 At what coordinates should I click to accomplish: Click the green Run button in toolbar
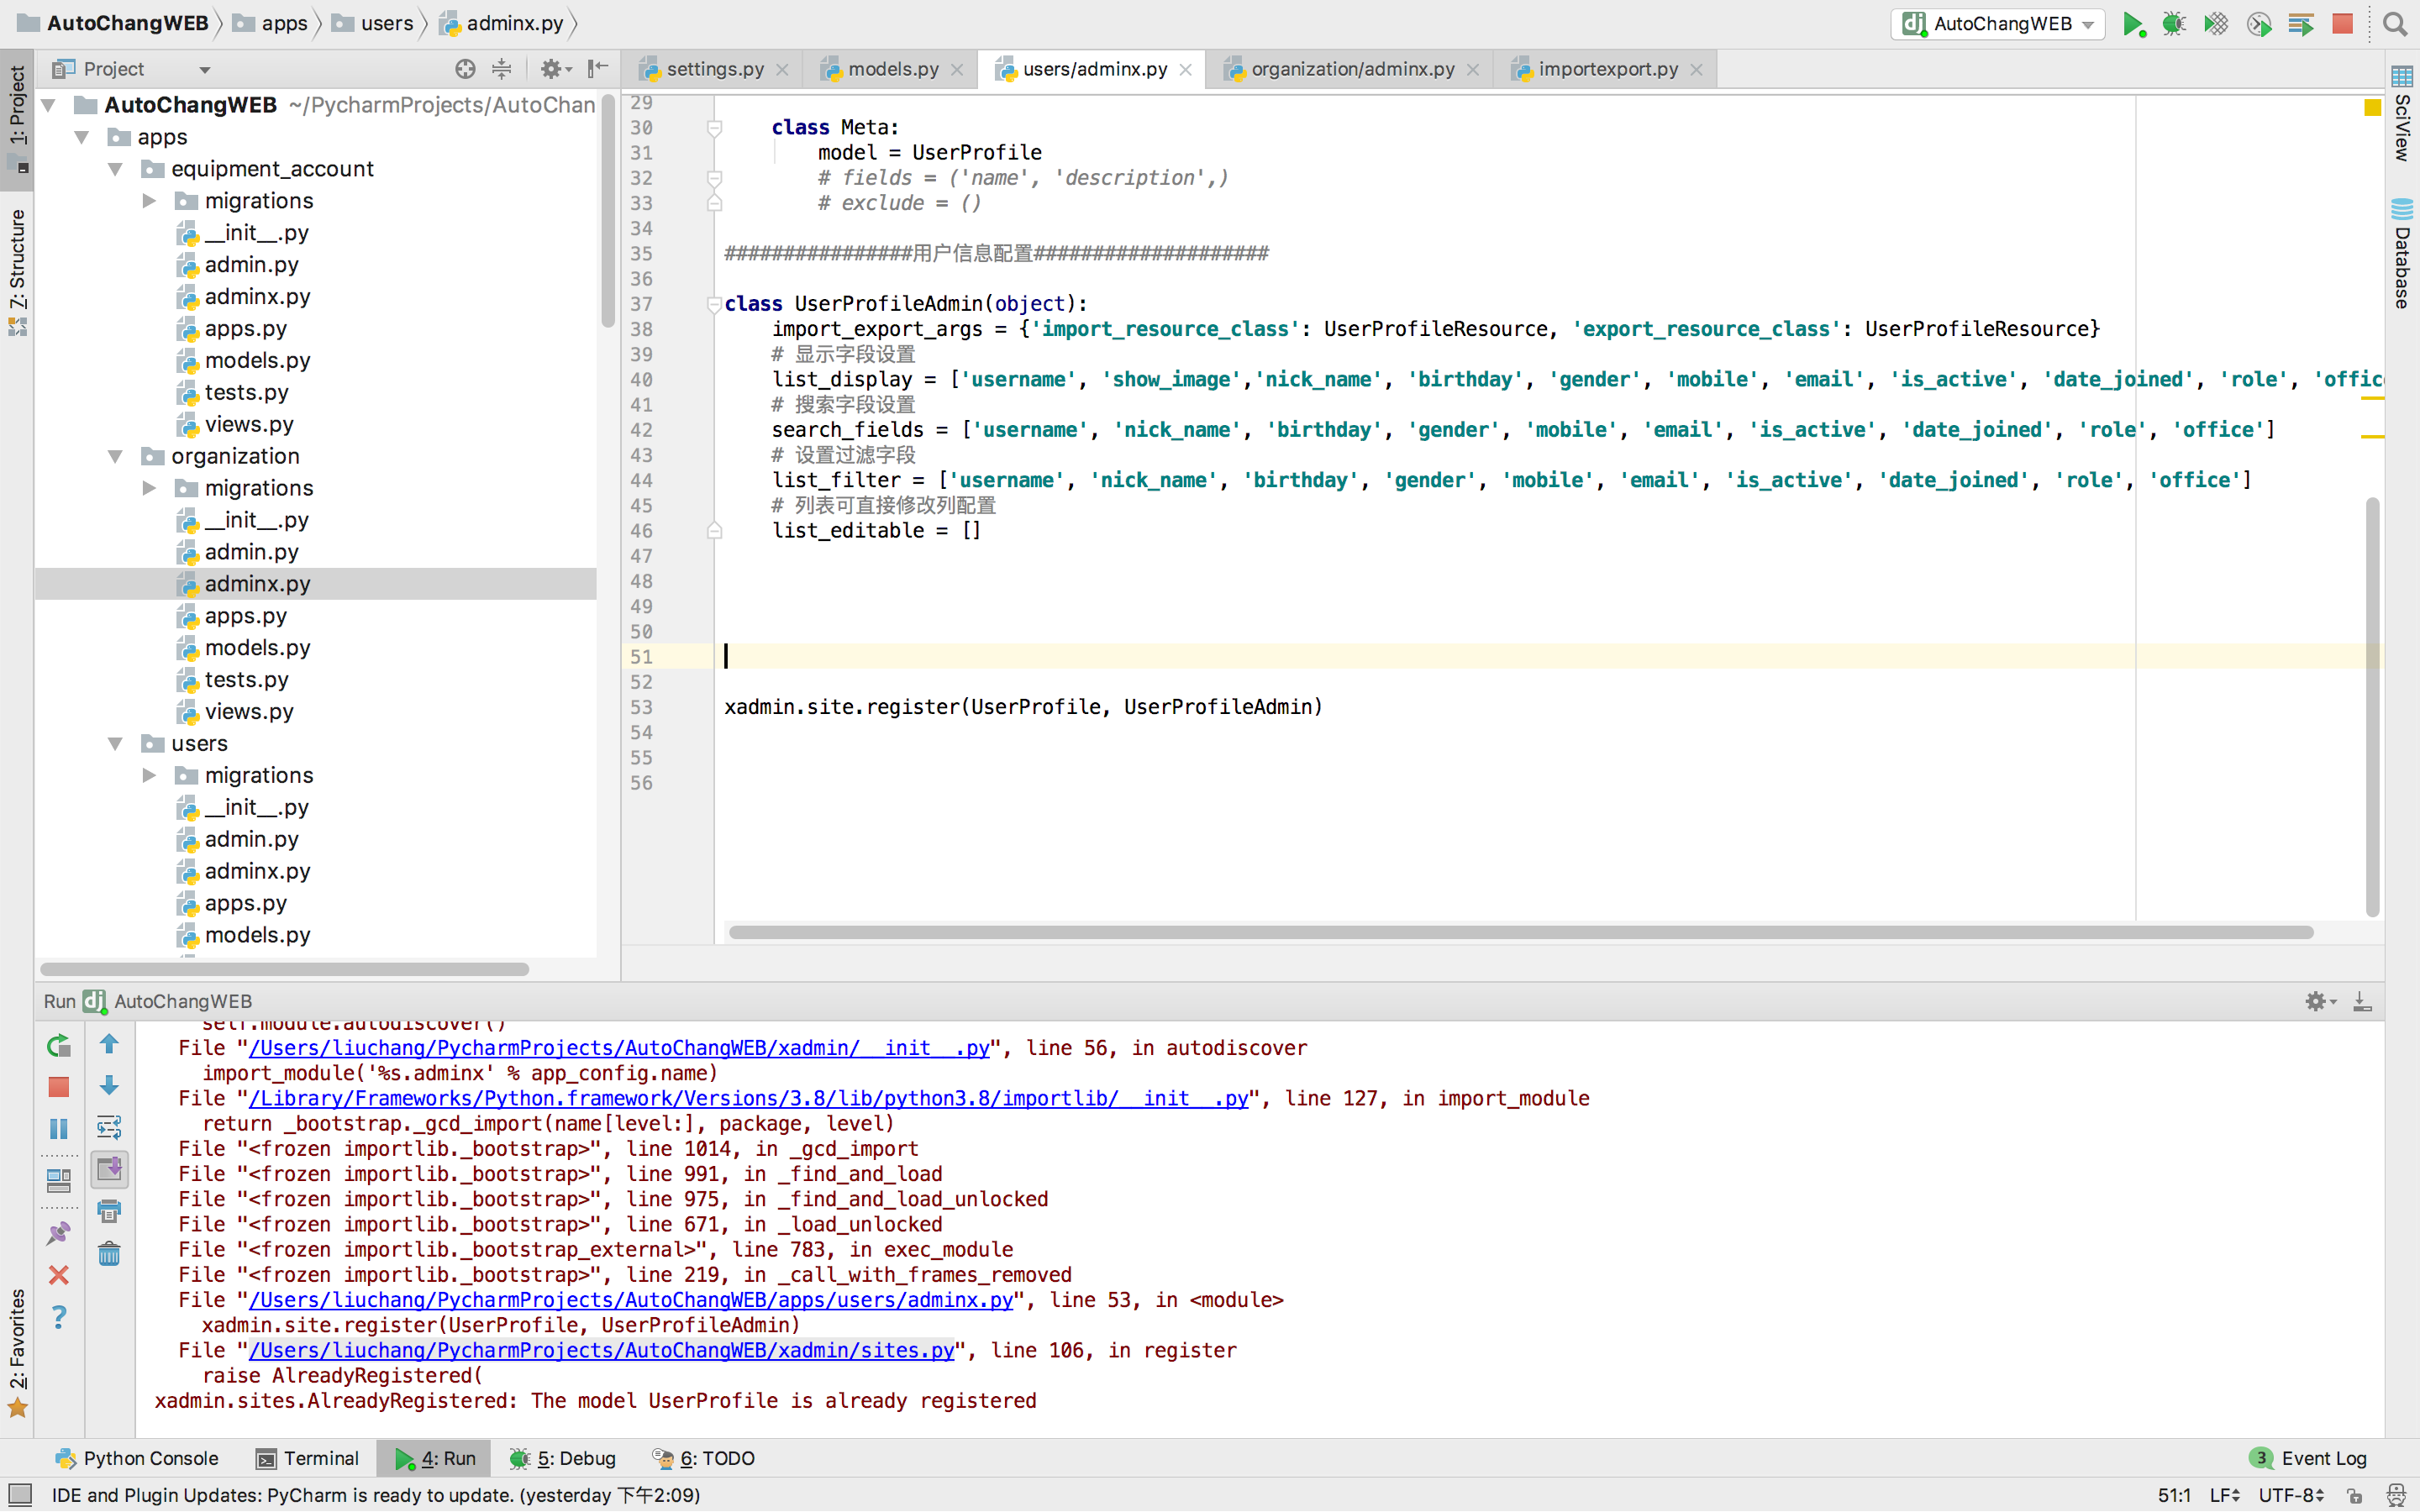[x=2132, y=24]
